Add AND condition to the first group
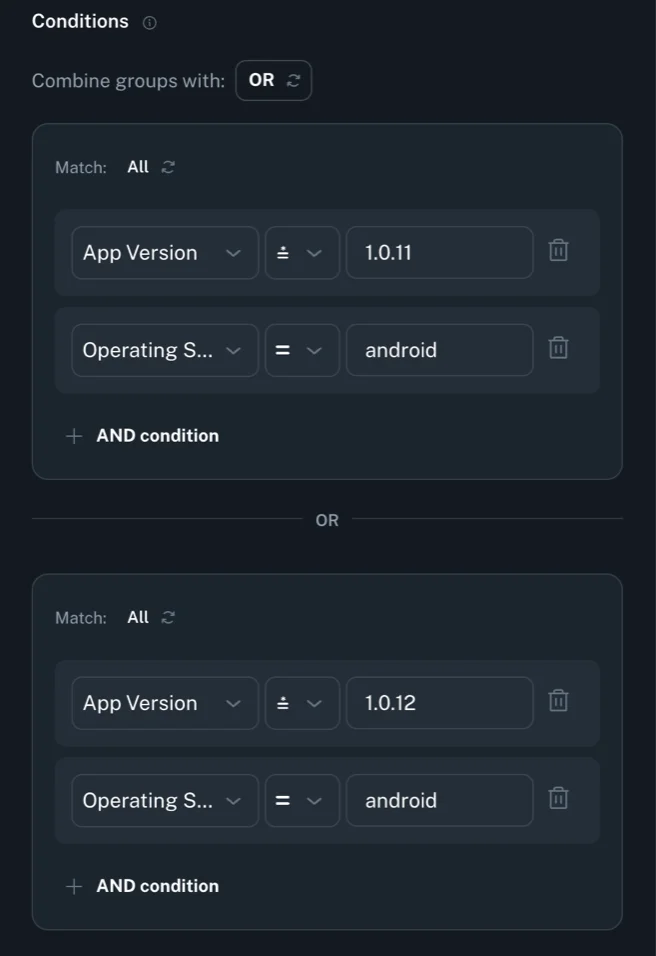 click(157, 436)
